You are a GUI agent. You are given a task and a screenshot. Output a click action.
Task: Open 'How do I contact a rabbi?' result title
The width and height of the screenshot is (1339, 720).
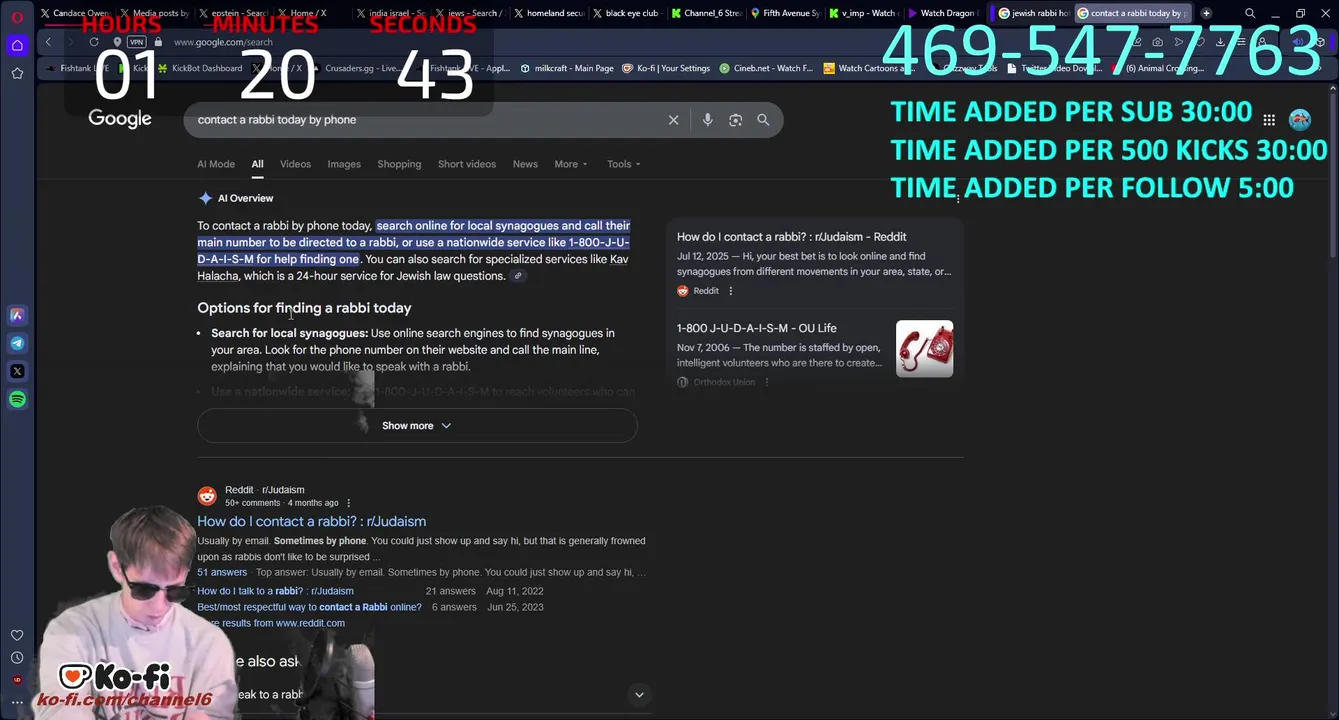coord(311,521)
